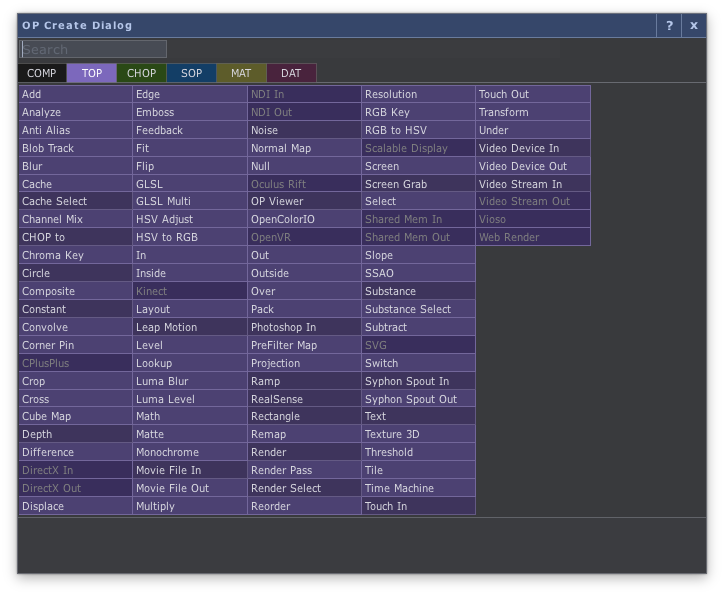Select the Web Render operator
Viewport: 724px width, 595px height.
click(533, 237)
